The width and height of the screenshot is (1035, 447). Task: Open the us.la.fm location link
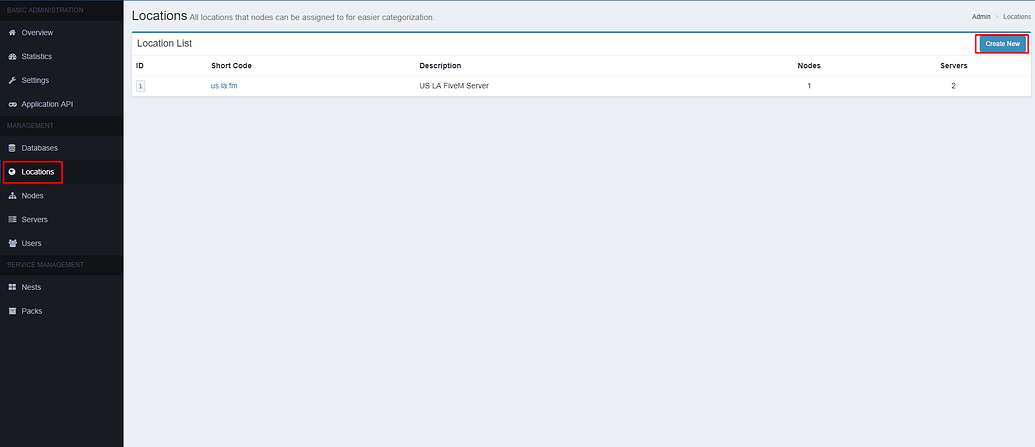(x=224, y=86)
